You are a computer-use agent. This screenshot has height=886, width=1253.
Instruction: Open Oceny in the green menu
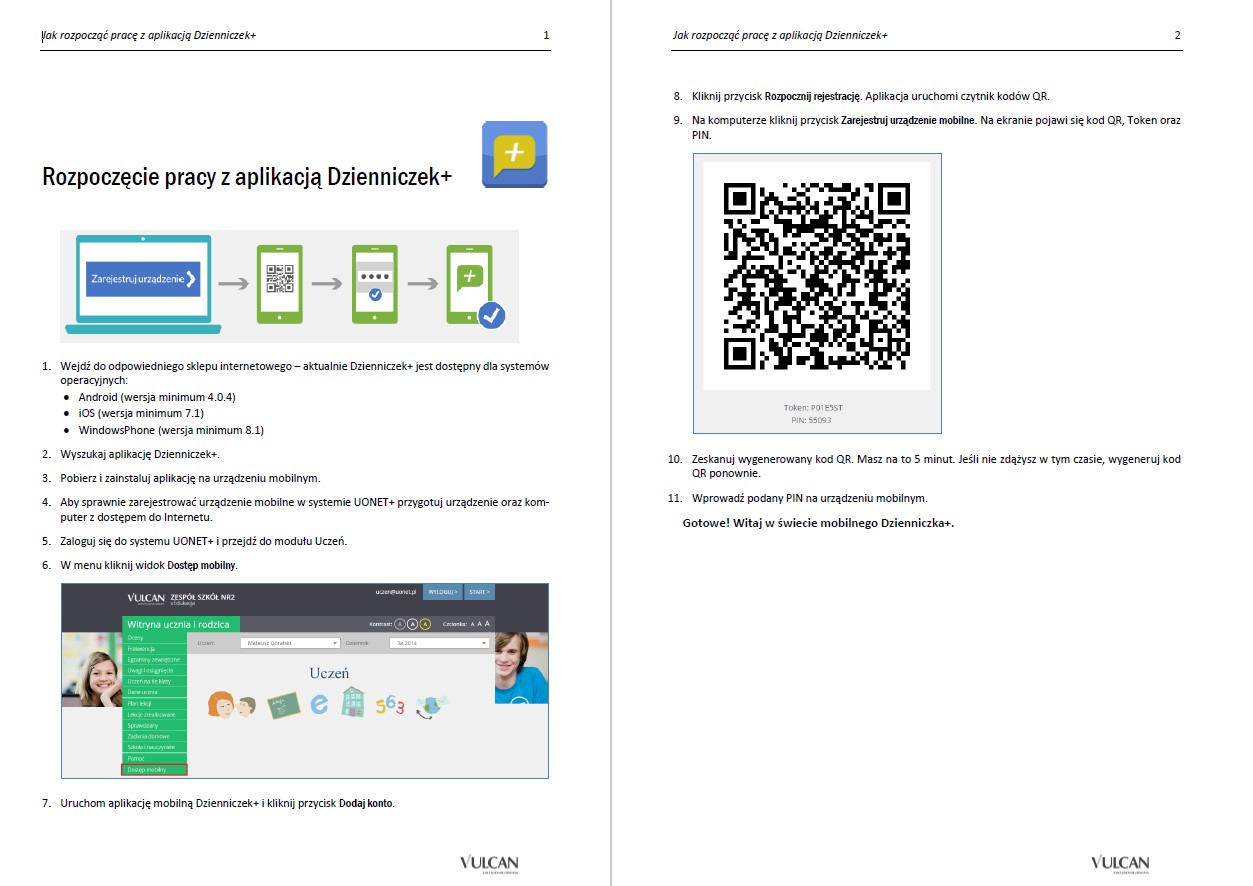pos(154,638)
